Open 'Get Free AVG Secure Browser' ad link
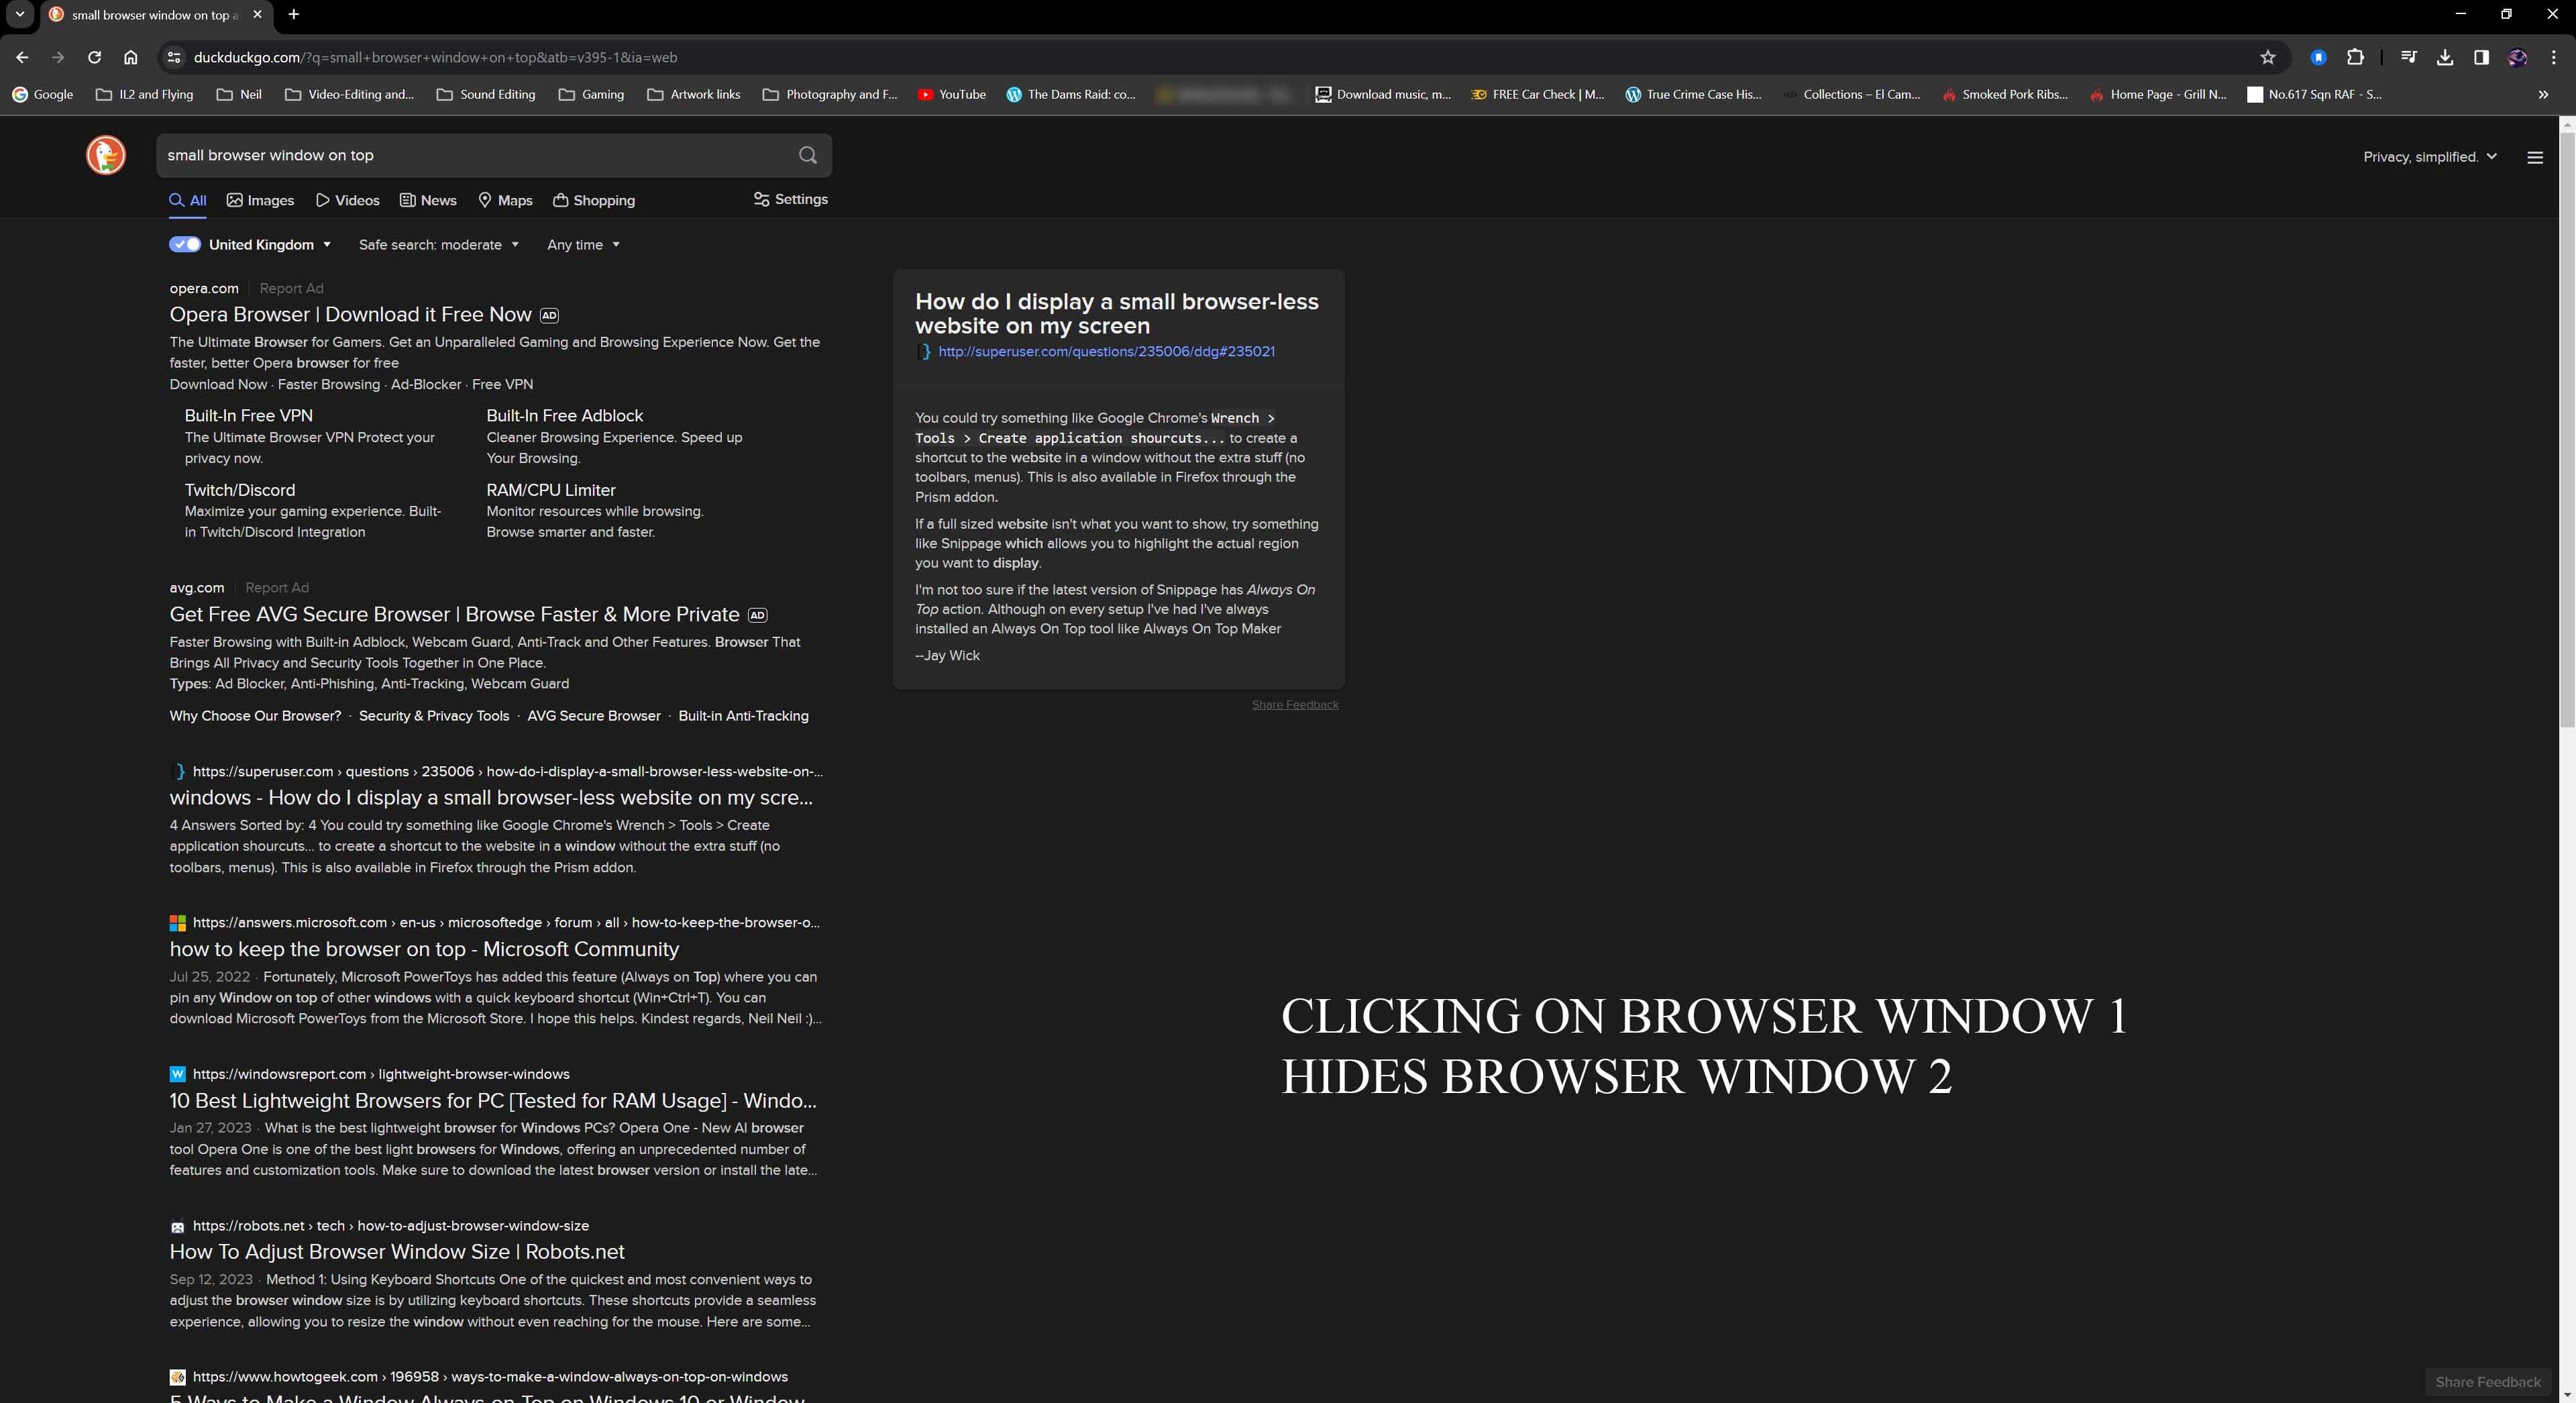 454,614
